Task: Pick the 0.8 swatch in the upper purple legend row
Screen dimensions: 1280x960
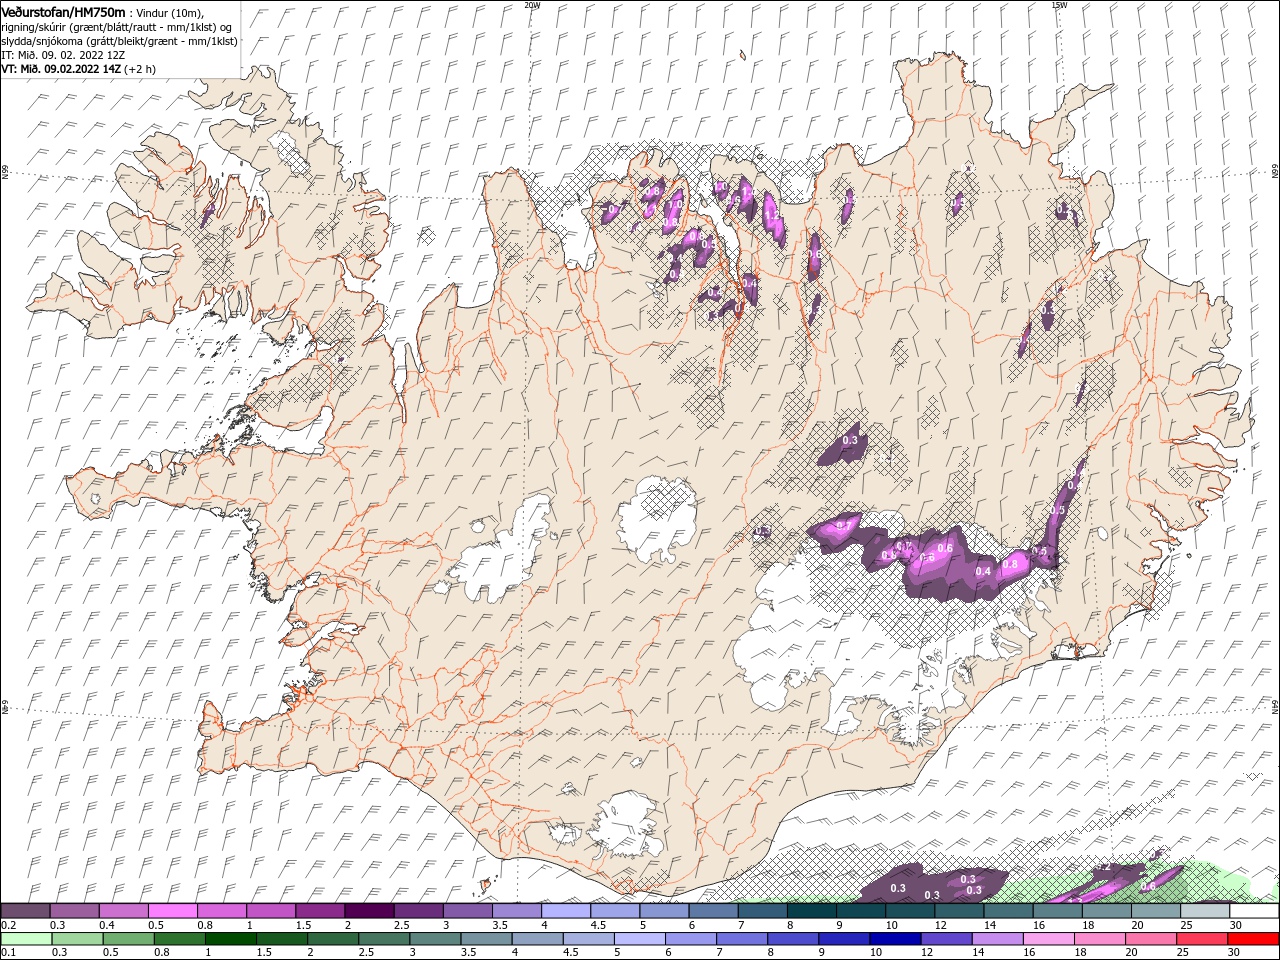Action: pos(221,911)
